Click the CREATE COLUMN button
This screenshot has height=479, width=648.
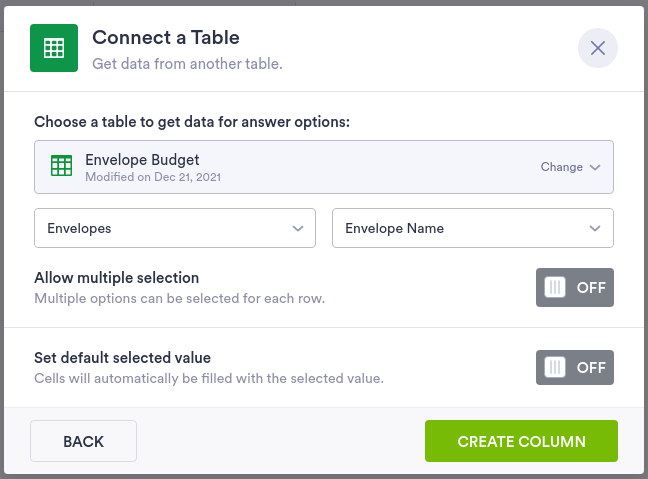coord(521,441)
